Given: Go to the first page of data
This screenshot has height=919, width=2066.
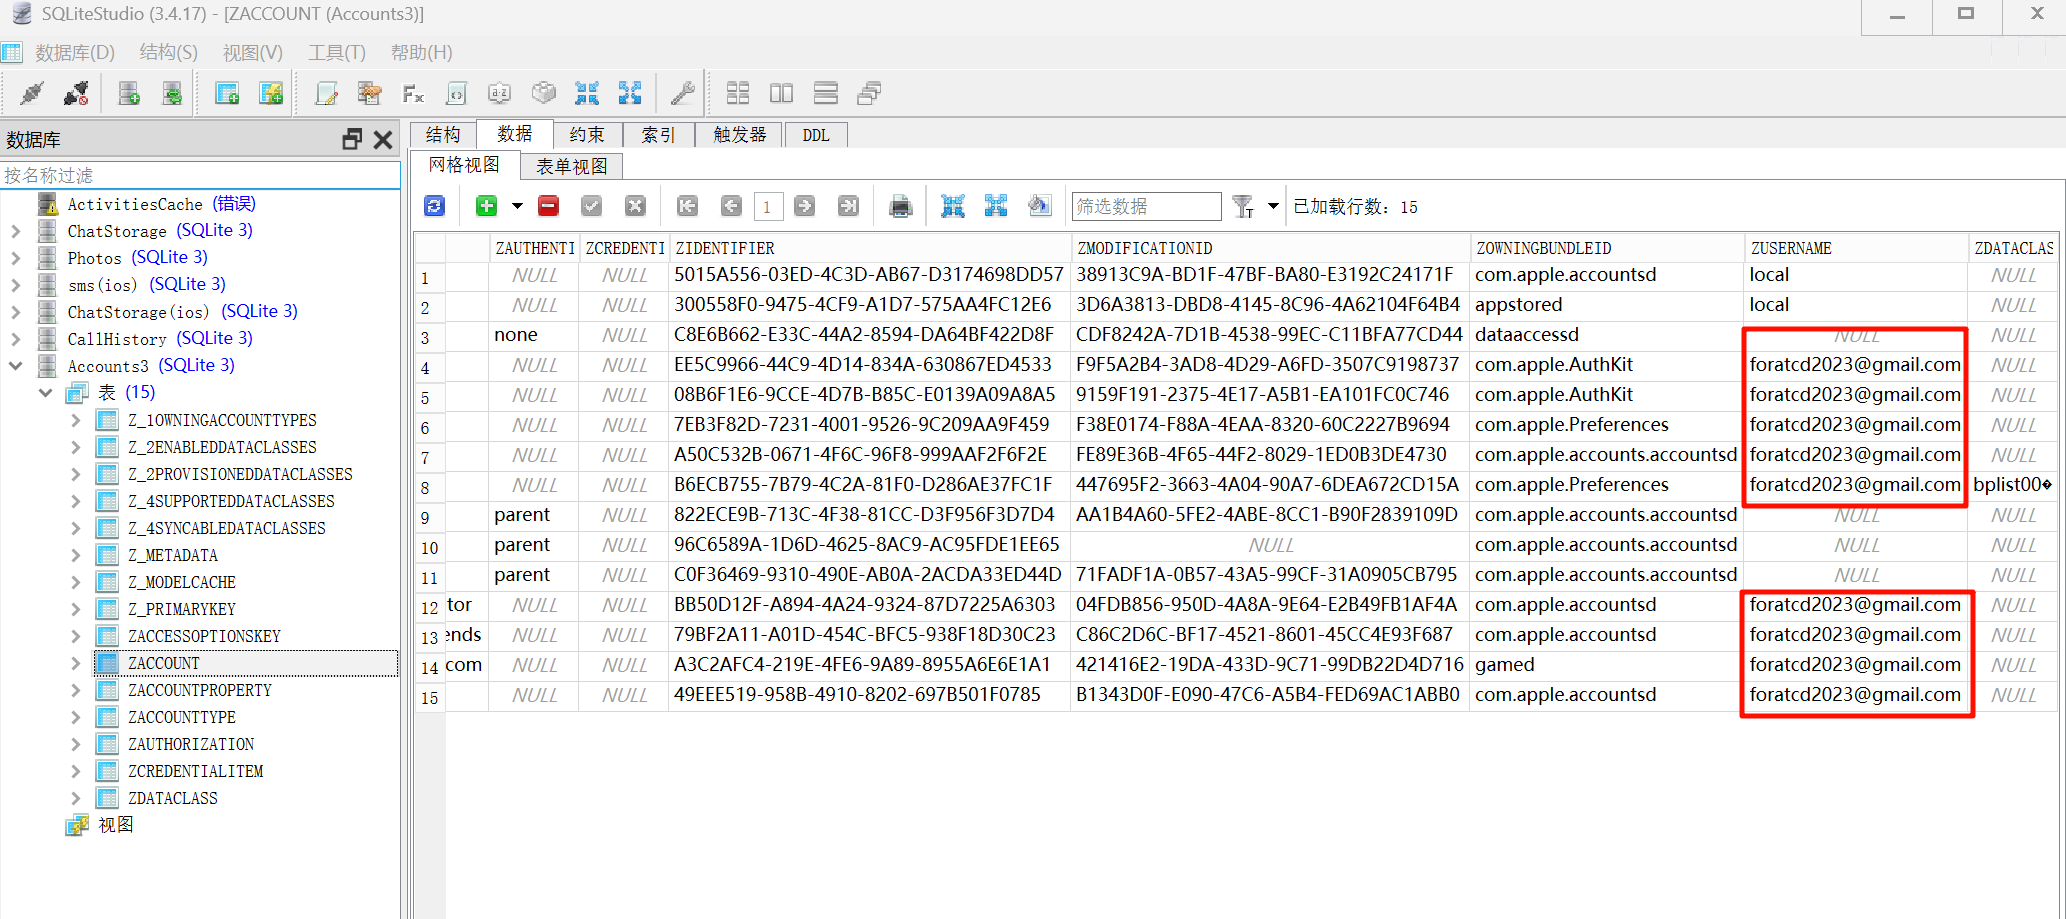Looking at the screenshot, I should [x=687, y=207].
